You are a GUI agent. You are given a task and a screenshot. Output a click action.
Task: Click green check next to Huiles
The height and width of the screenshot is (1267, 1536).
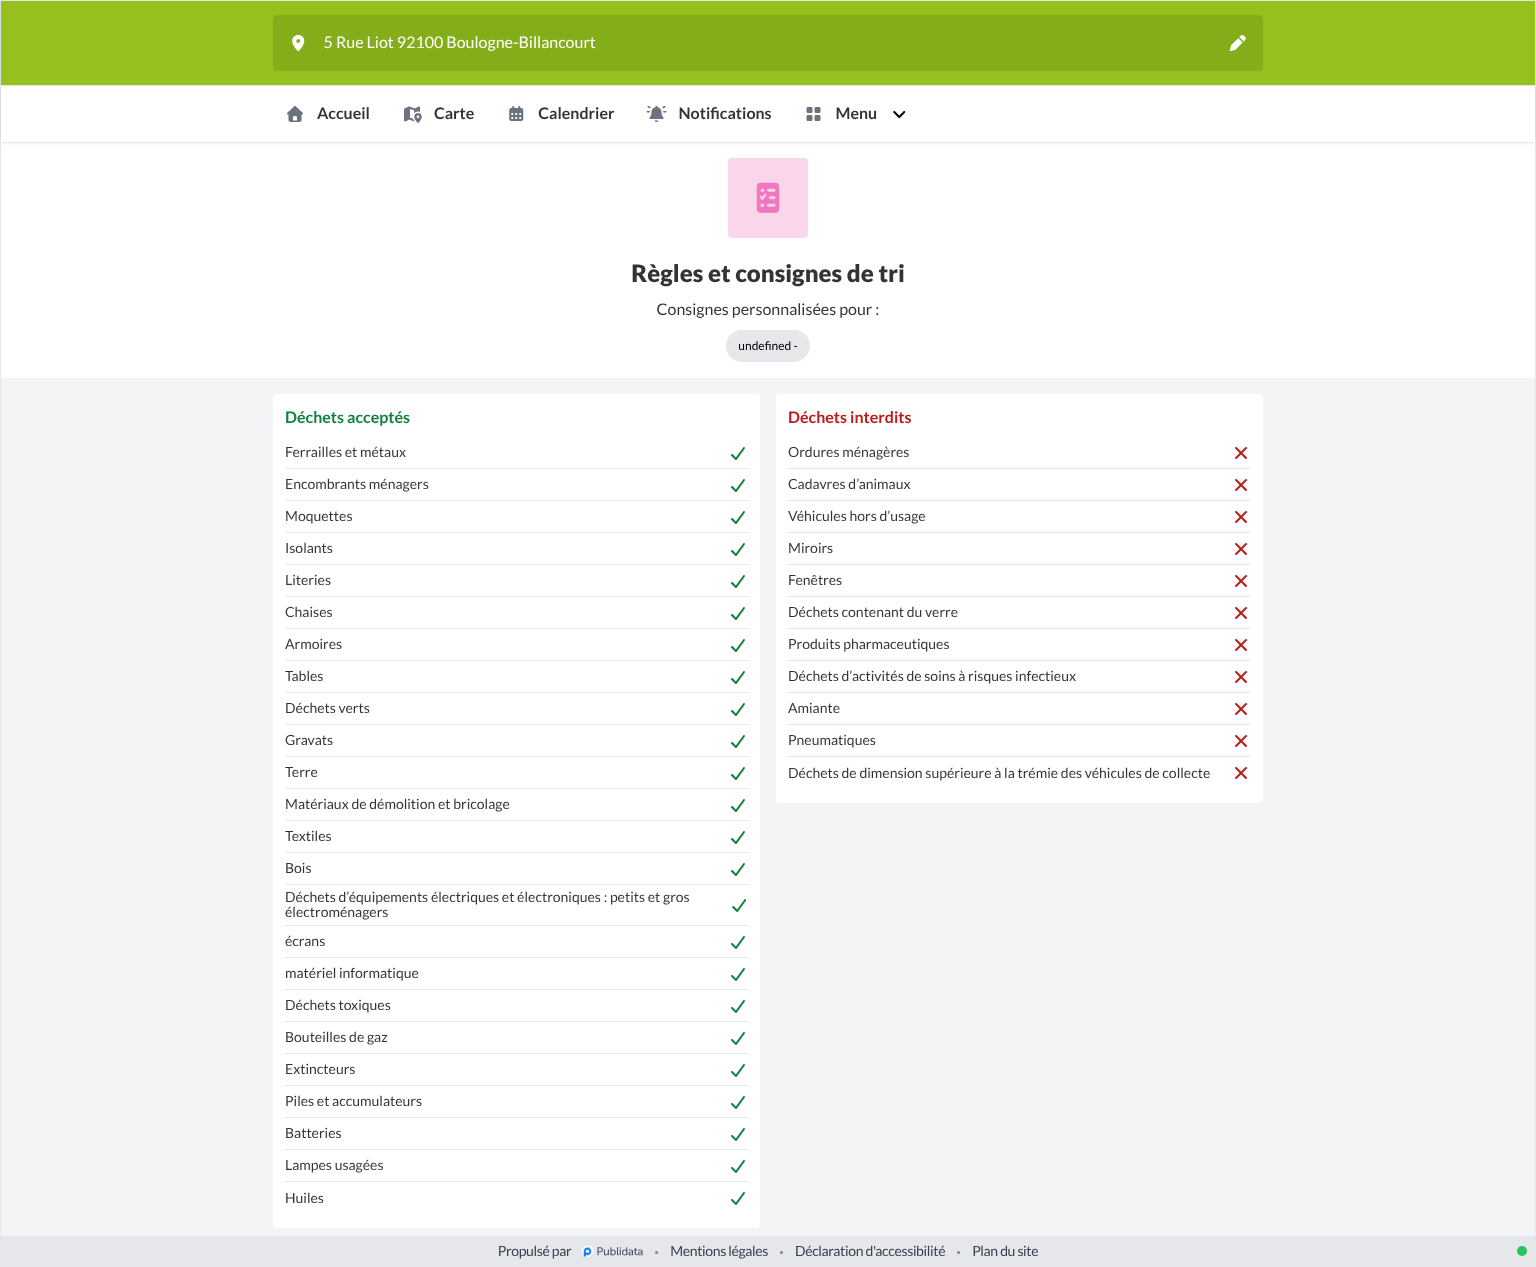pyautogui.click(x=738, y=1198)
